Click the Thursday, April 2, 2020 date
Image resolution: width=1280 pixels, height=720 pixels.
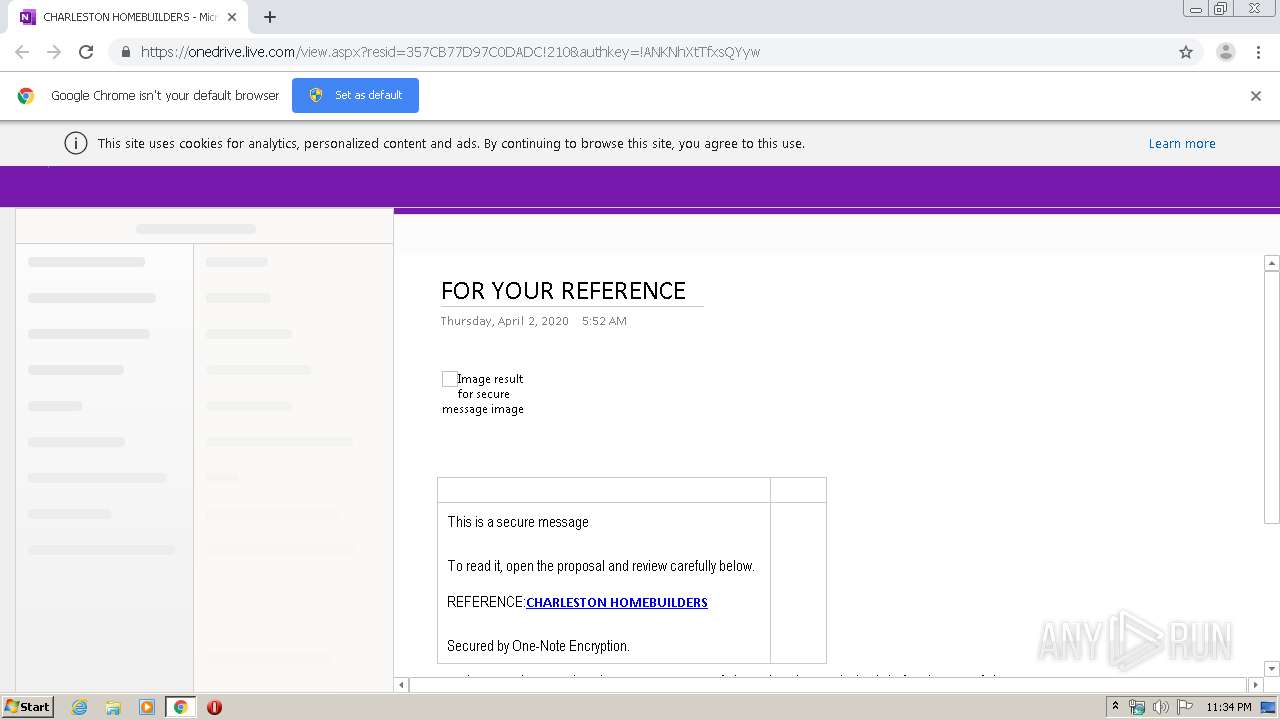(x=505, y=321)
